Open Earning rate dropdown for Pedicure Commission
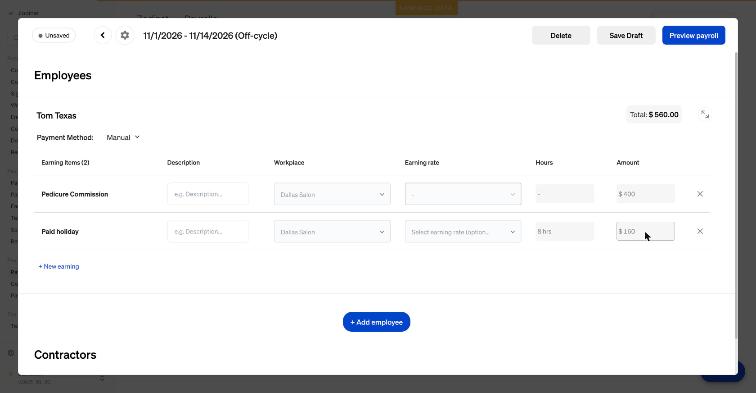This screenshot has height=393, width=756. (x=463, y=194)
